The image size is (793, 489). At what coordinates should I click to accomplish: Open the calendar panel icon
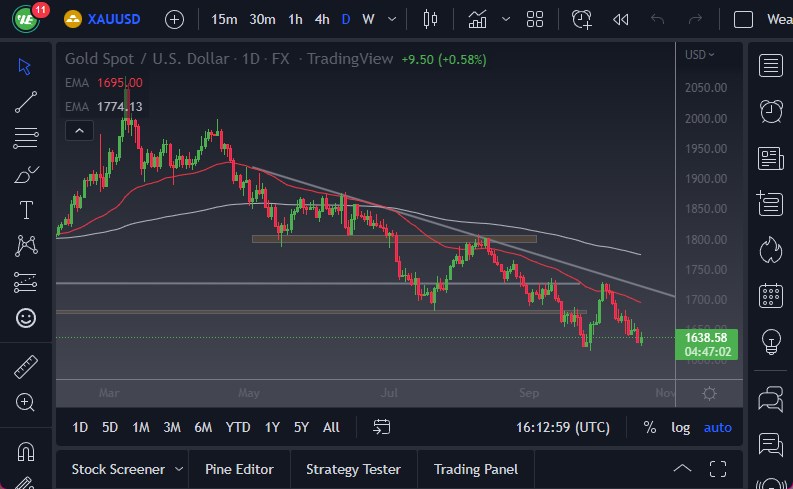coord(771,295)
